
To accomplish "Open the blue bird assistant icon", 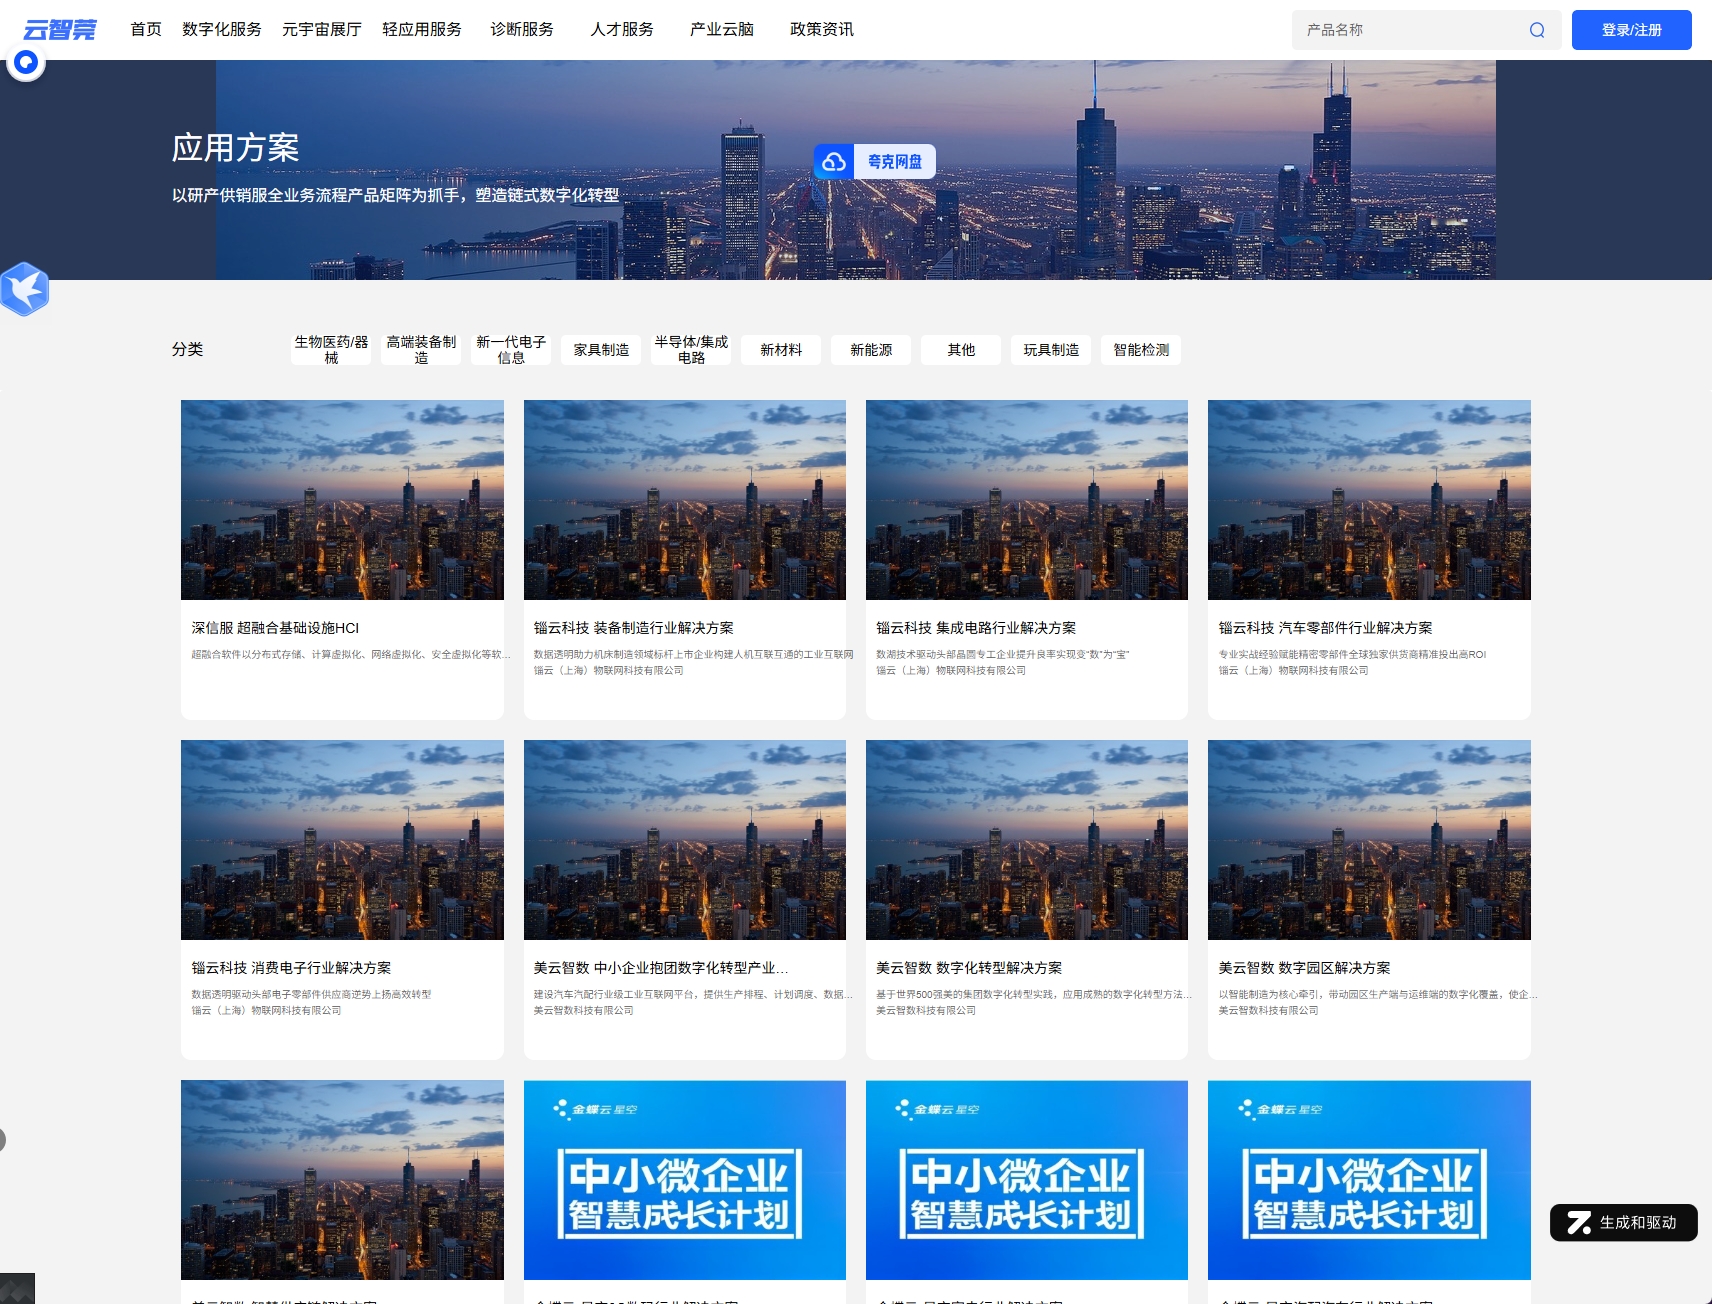I will coord(25,289).
